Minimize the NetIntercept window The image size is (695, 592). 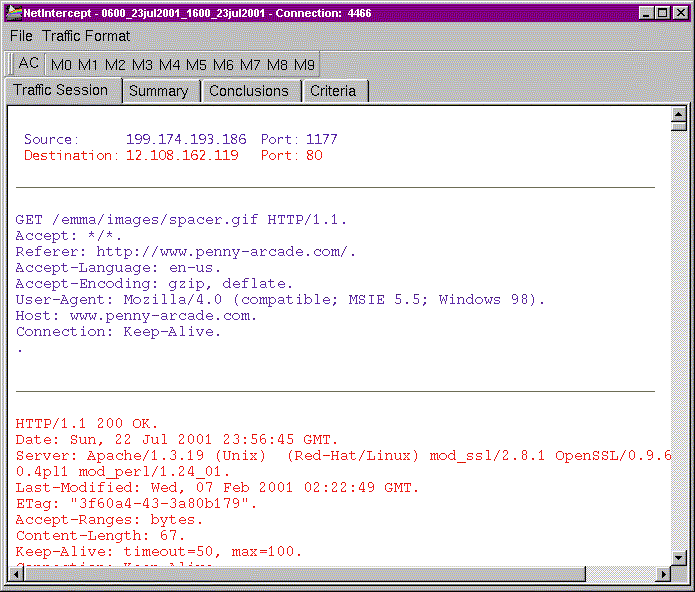[646, 13]
